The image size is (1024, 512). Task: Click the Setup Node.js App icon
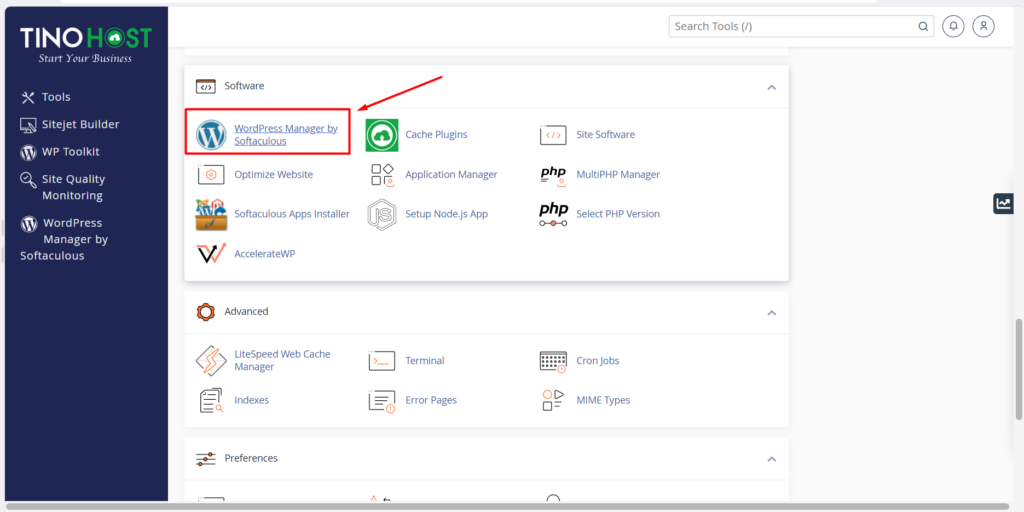[382, 214]
